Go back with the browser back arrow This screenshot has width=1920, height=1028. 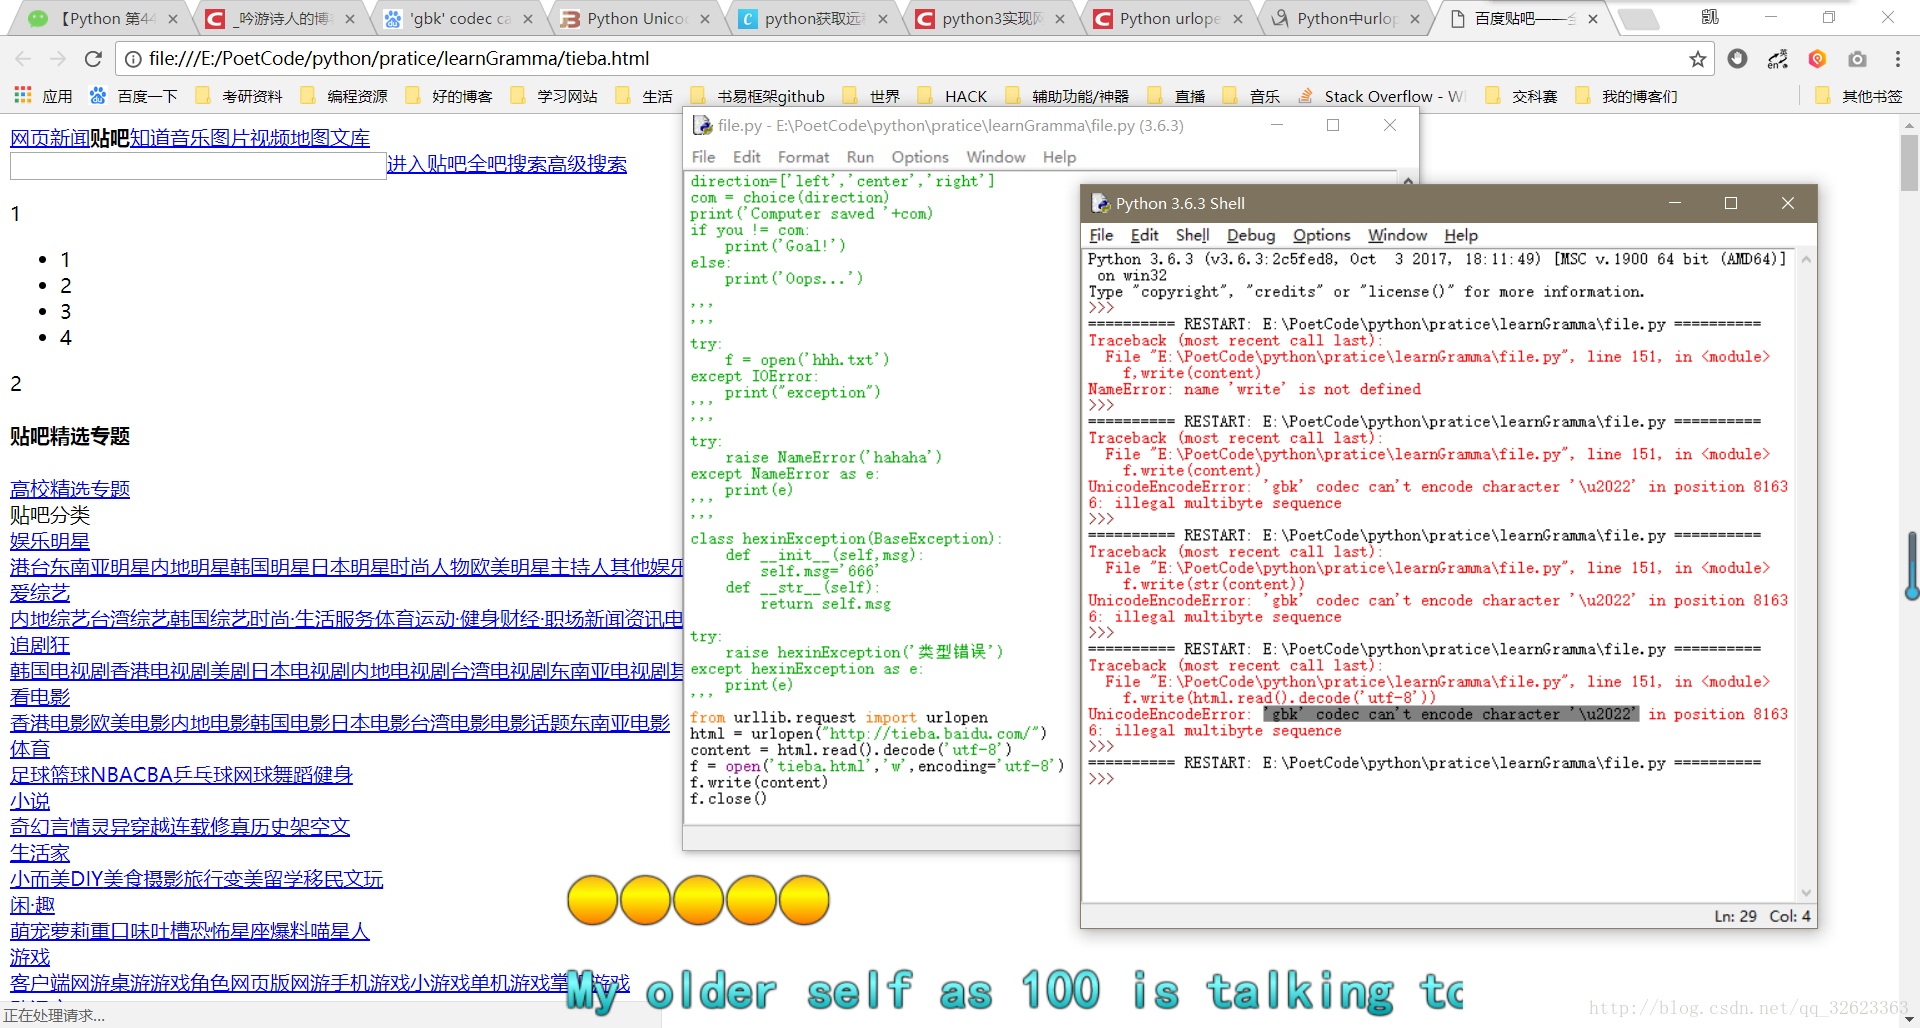(x=24, y=59)
